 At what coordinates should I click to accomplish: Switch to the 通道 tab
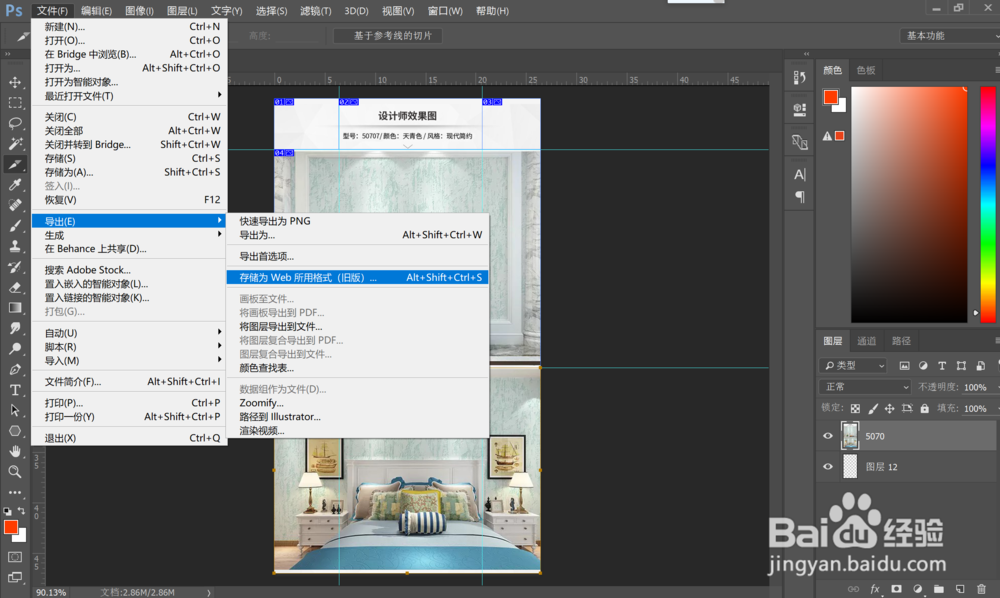[866, 341]
